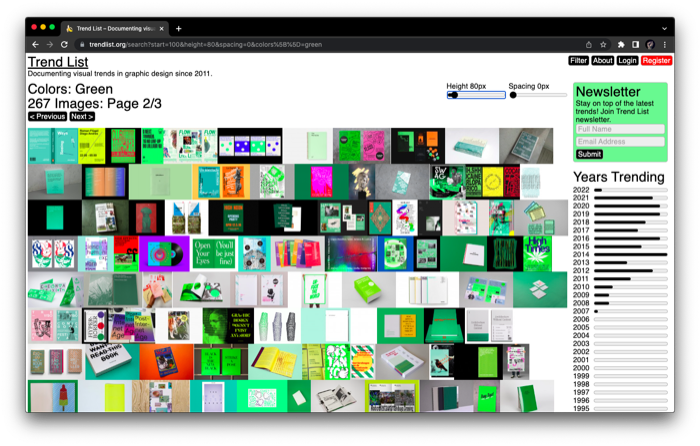The height and width of the screenshot is (446, 700).
Task: Toggle the browser side panel icon
Action: [635, 45]
